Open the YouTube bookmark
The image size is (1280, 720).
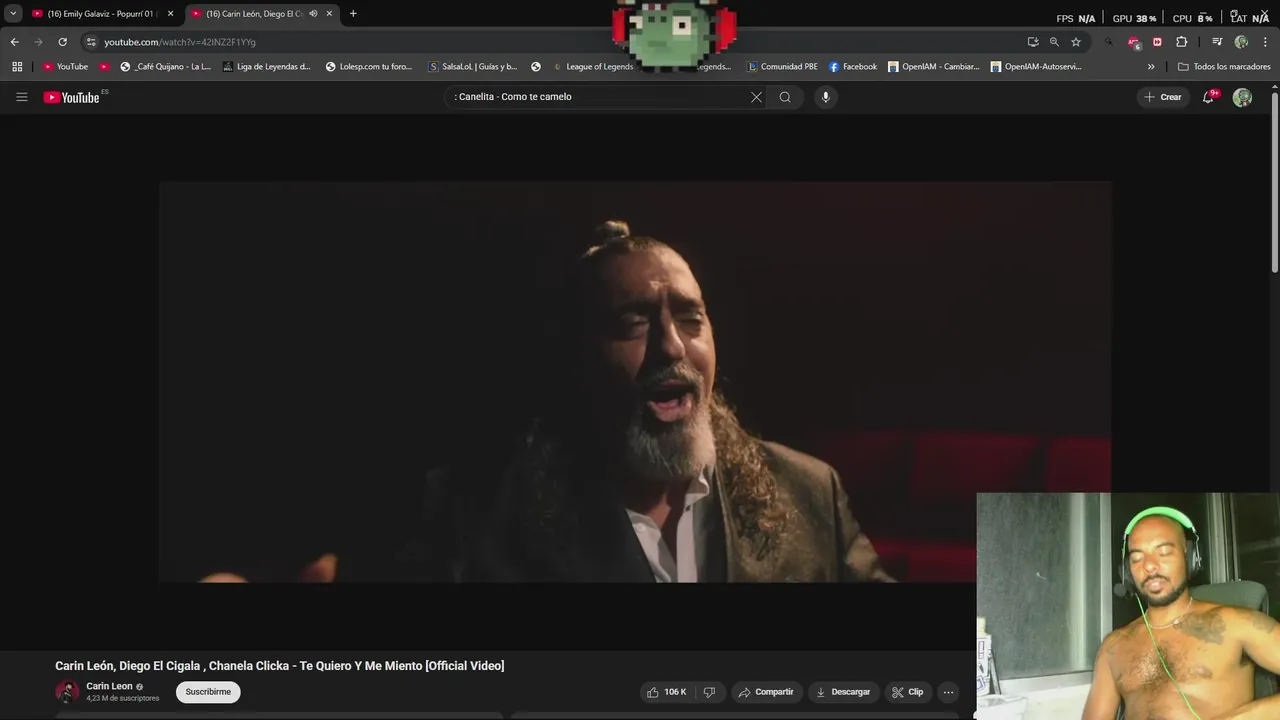(65, 67)
